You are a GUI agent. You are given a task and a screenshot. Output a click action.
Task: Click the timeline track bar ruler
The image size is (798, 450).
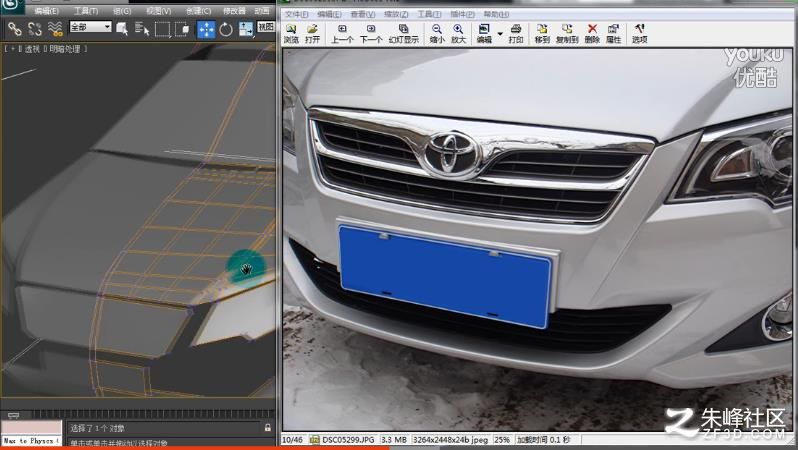[x=153, y=414]
